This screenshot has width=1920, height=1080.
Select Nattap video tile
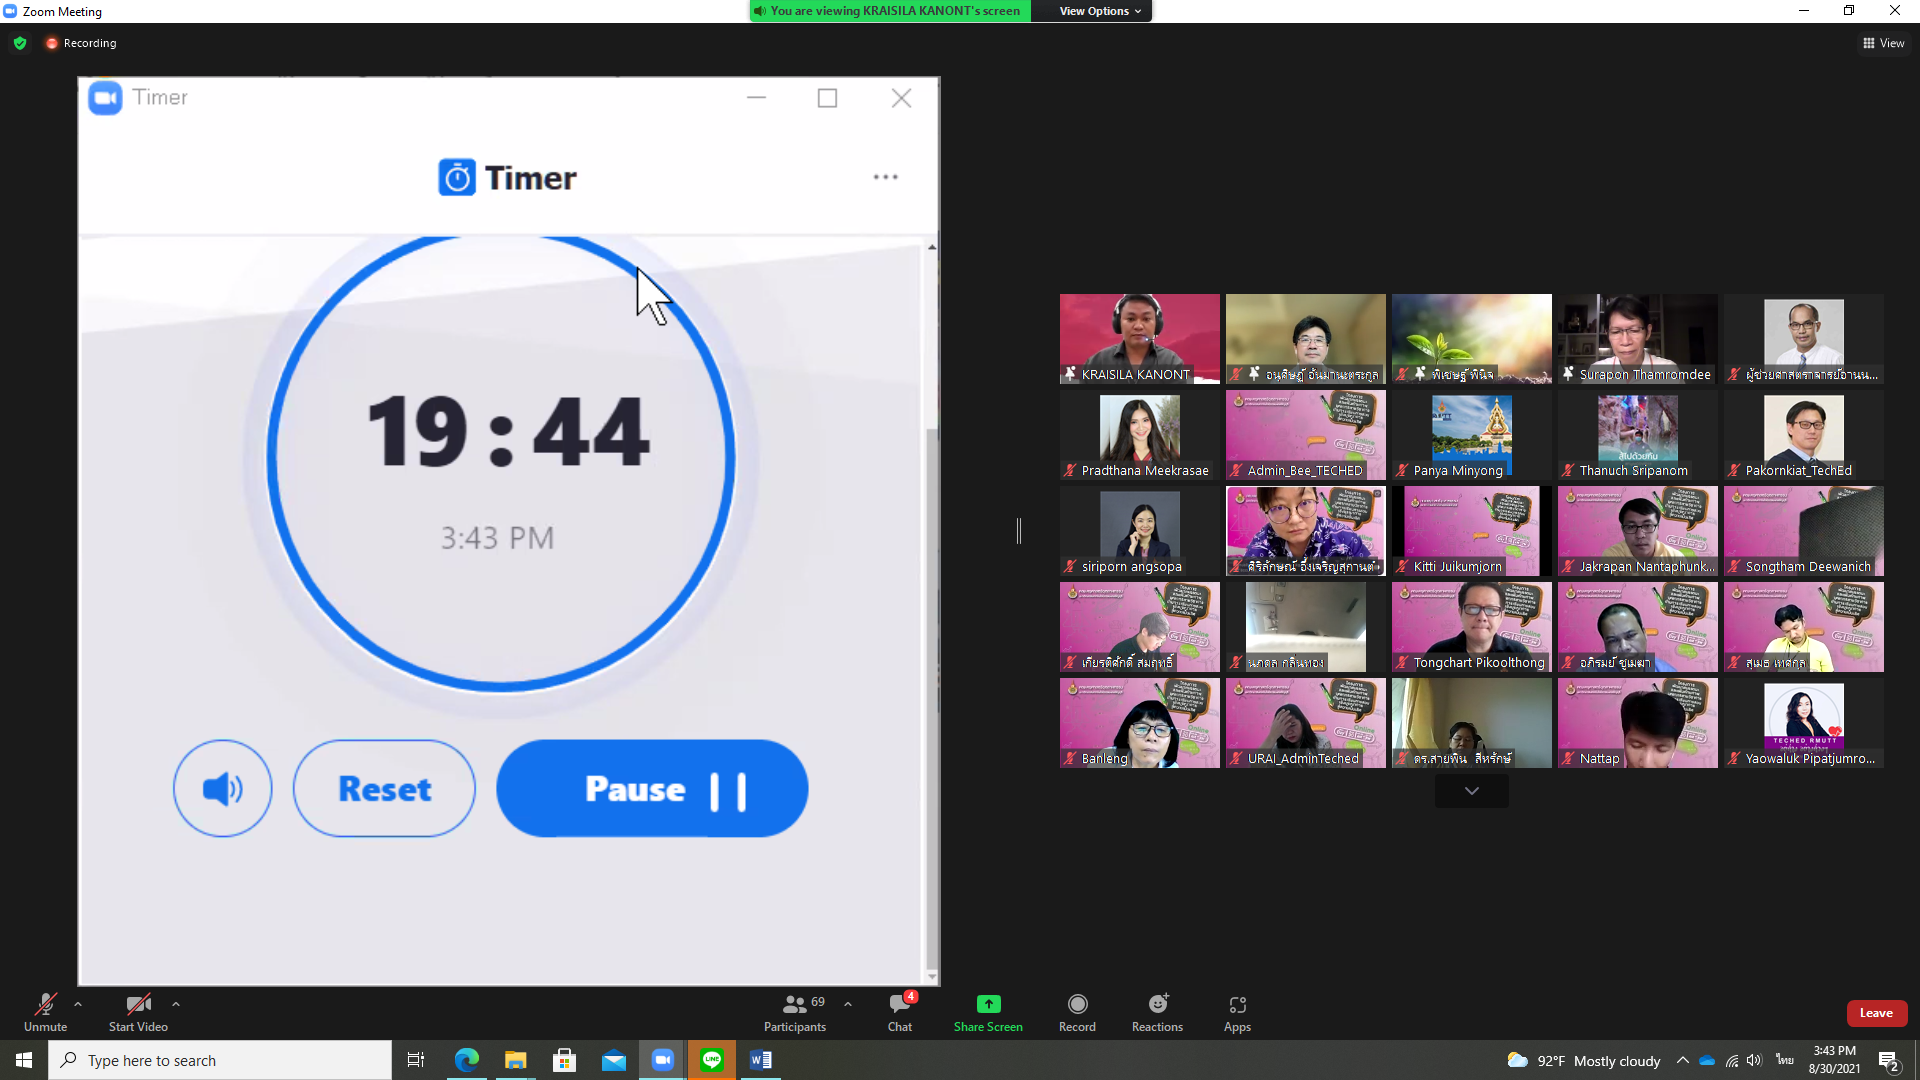[1637, 722]
